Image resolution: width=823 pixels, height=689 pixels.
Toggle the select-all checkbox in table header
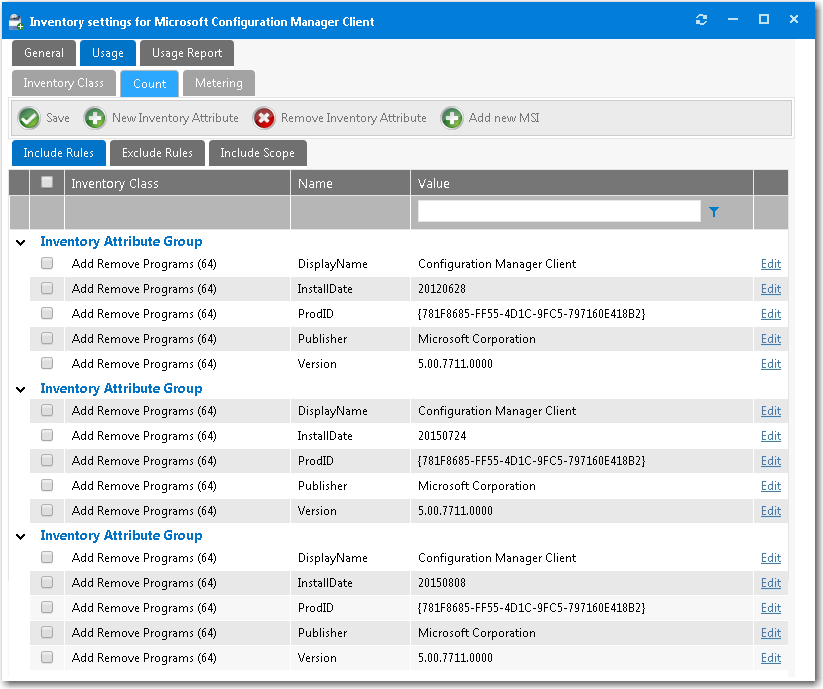[x=47, y=182]
